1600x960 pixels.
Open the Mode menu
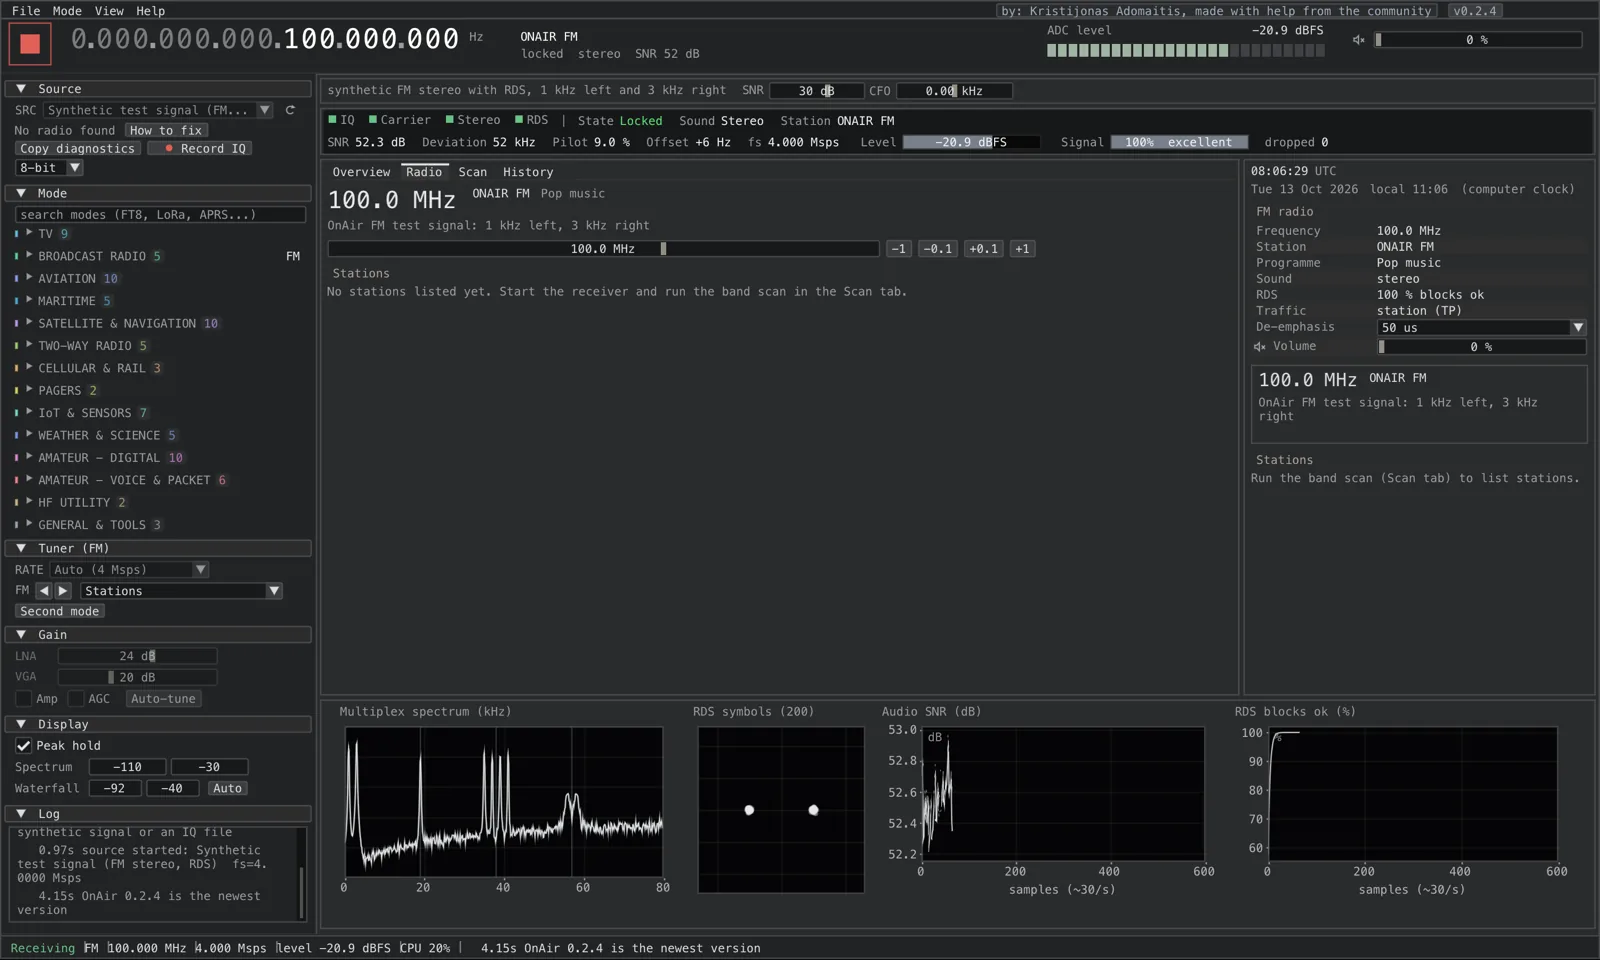(x=67, y=10)
